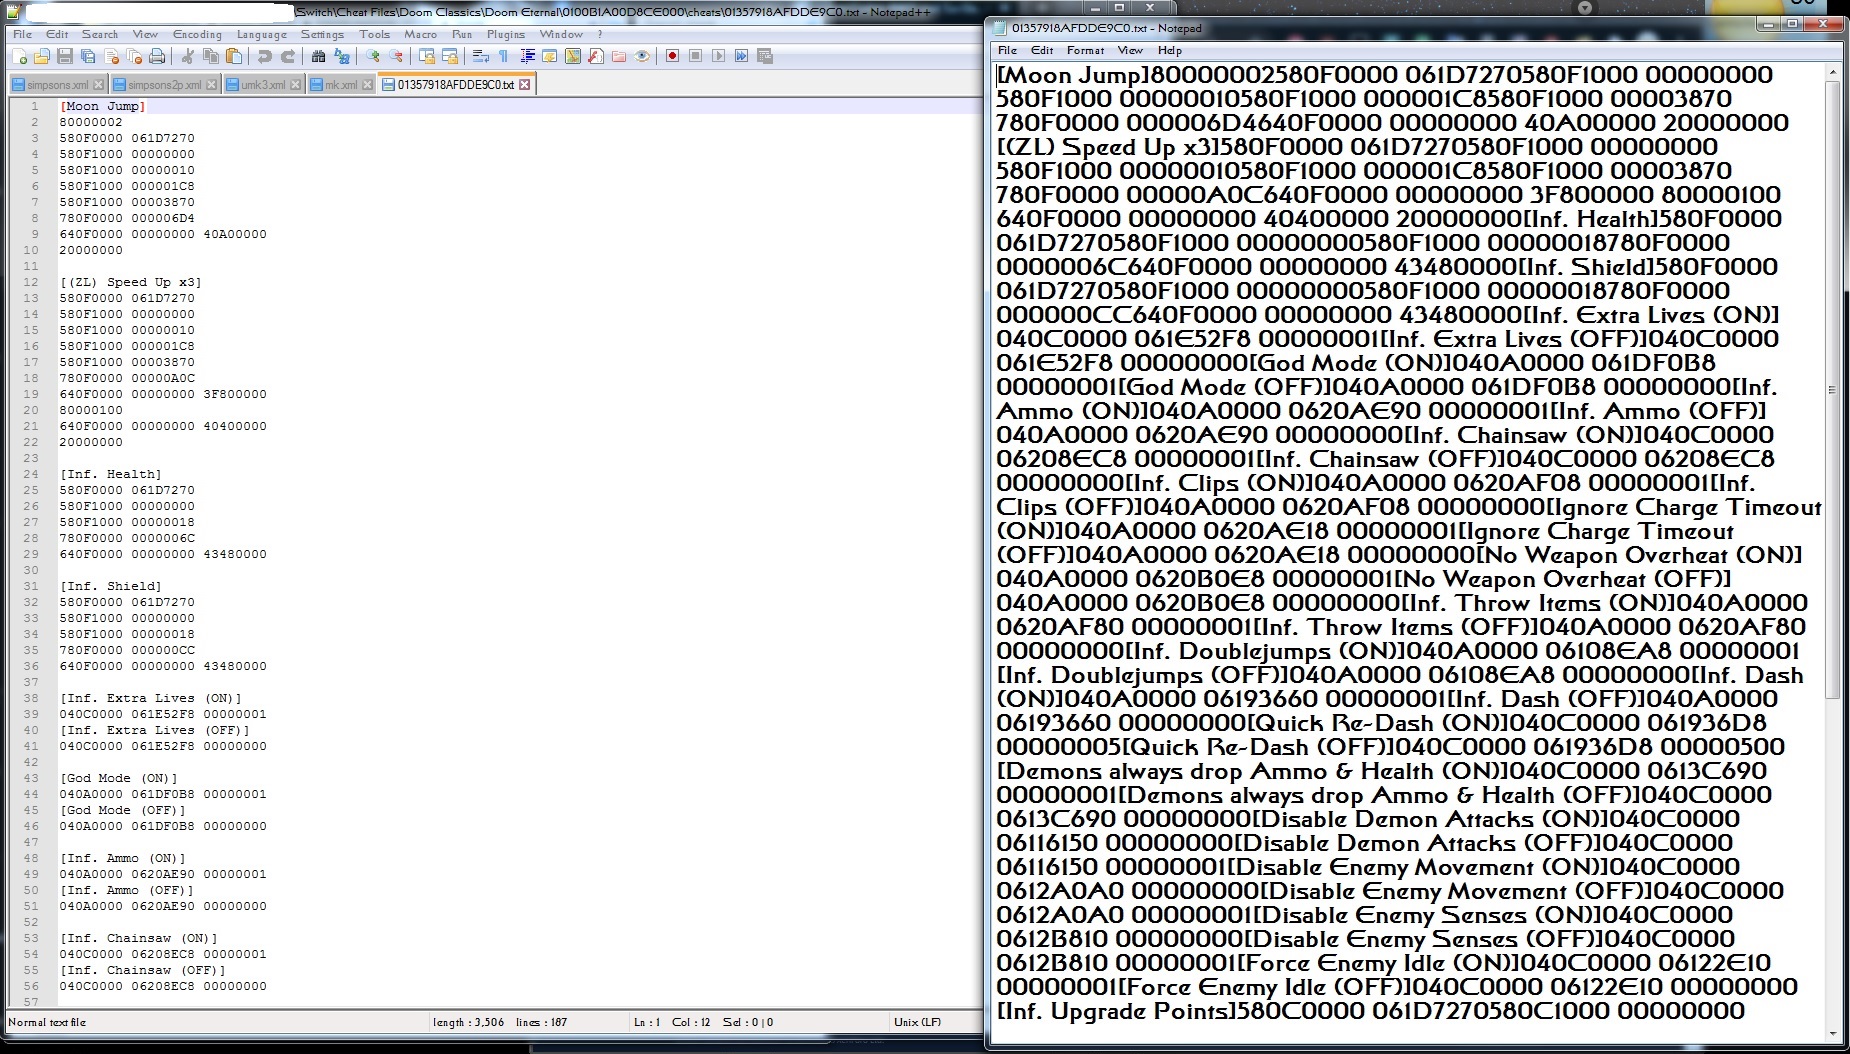Switch to the umk3.xml tab
This screenshot has height=1054, width=1850.
pos(263,85)
